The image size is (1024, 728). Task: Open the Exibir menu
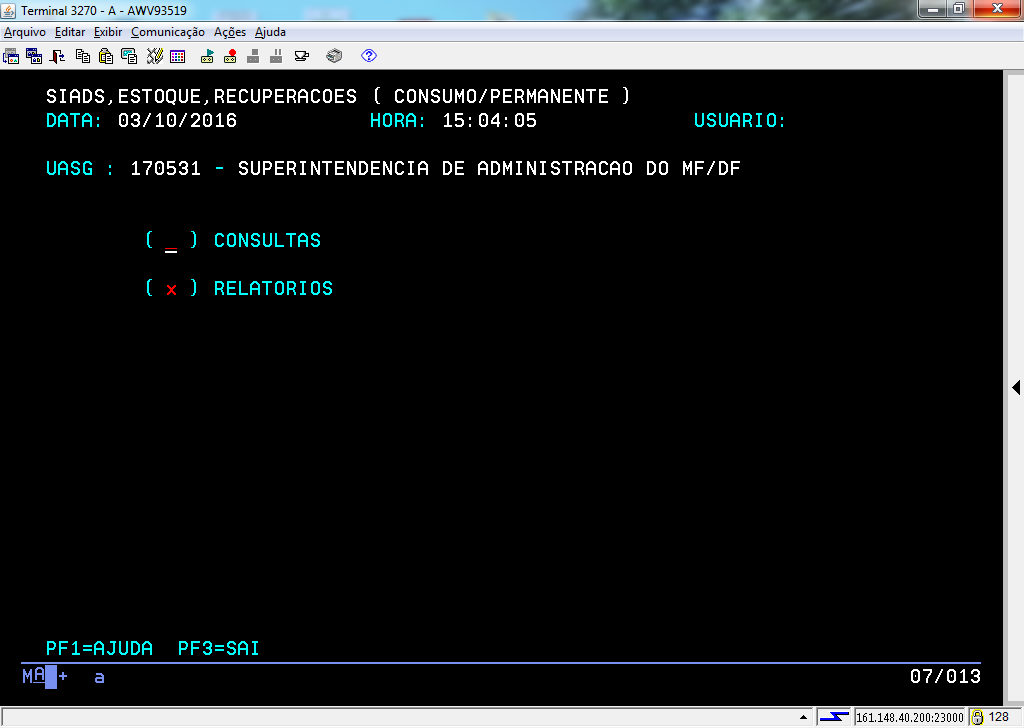click(x=108, y=32)
